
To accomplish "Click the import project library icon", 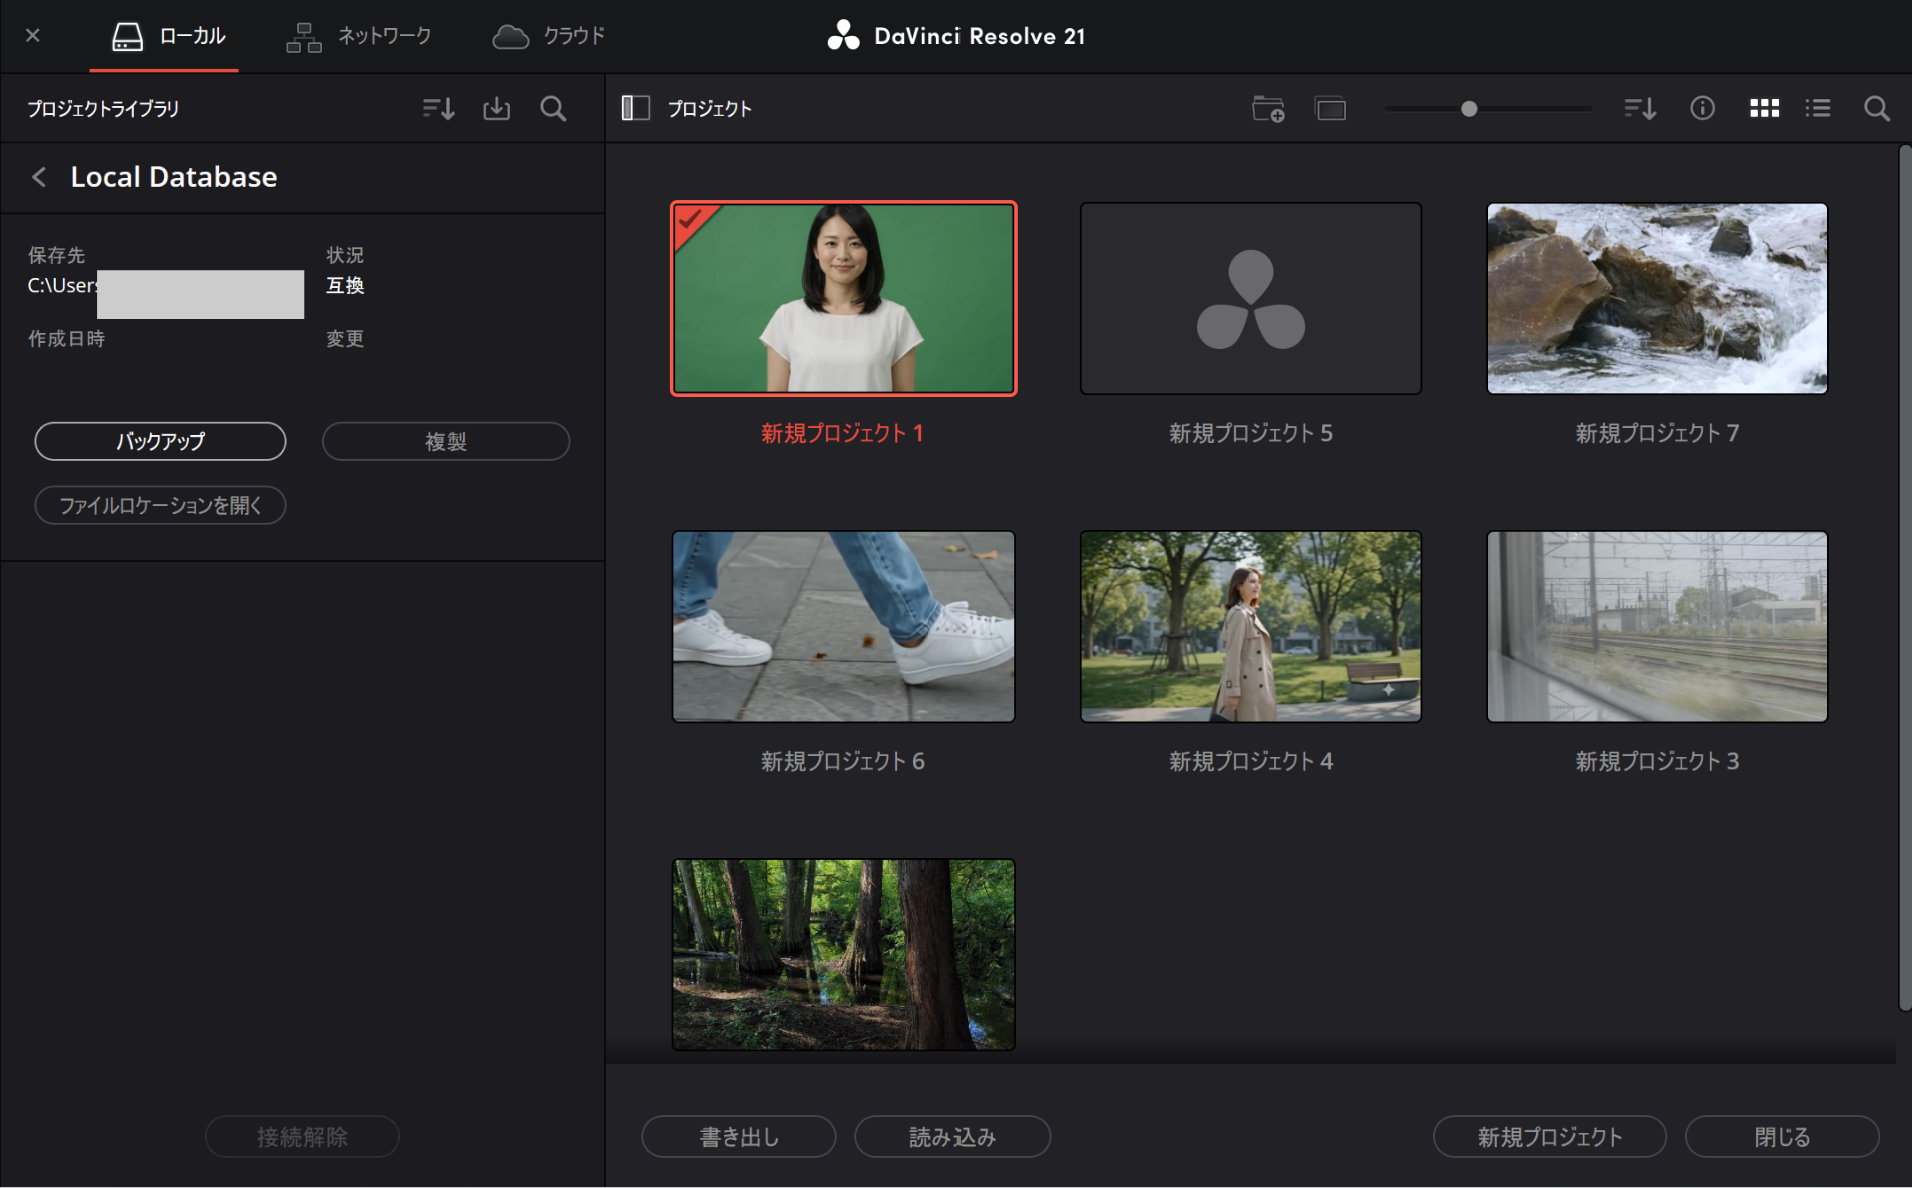I will [x=497, y=108].
